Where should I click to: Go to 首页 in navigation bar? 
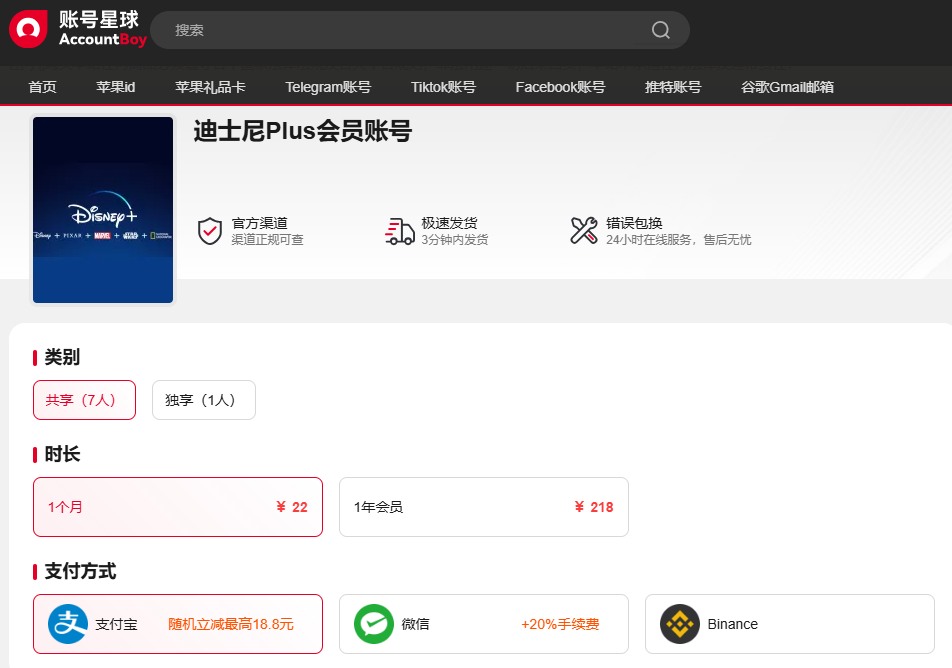pyautogui.click(x=42, y=87)
